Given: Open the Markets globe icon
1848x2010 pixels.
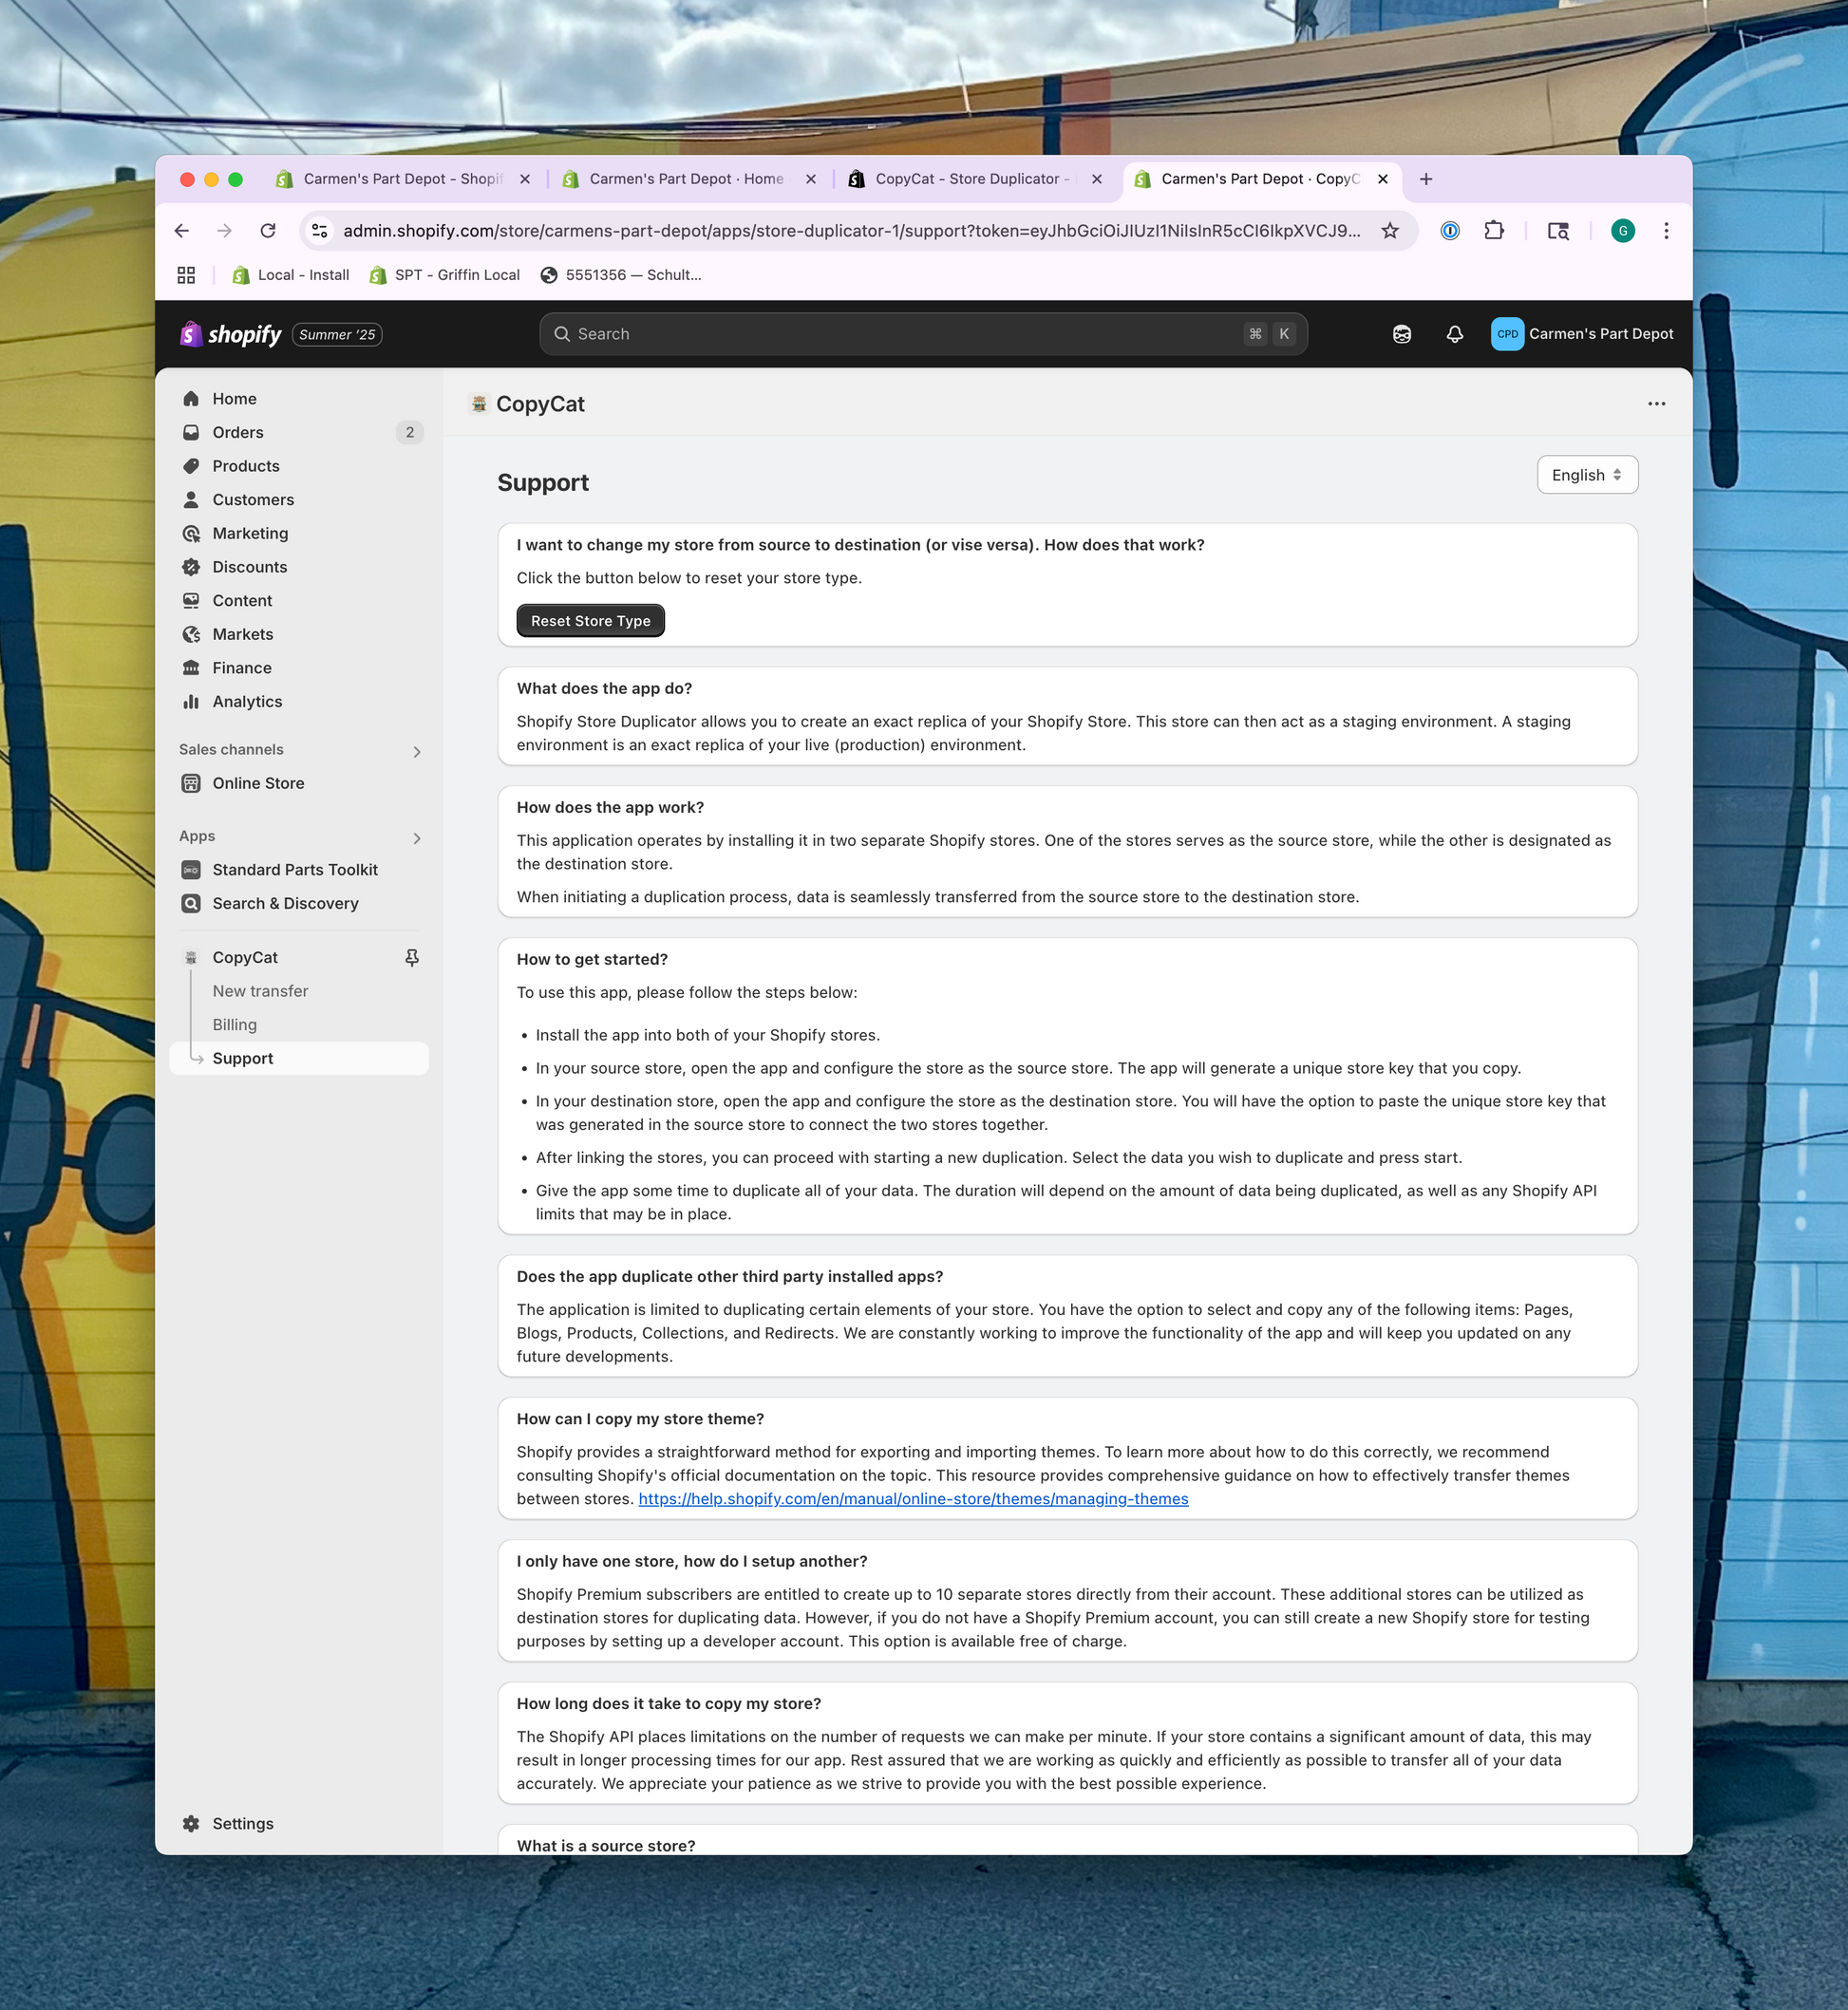Looking at the screenshot, I should [191, 634].
